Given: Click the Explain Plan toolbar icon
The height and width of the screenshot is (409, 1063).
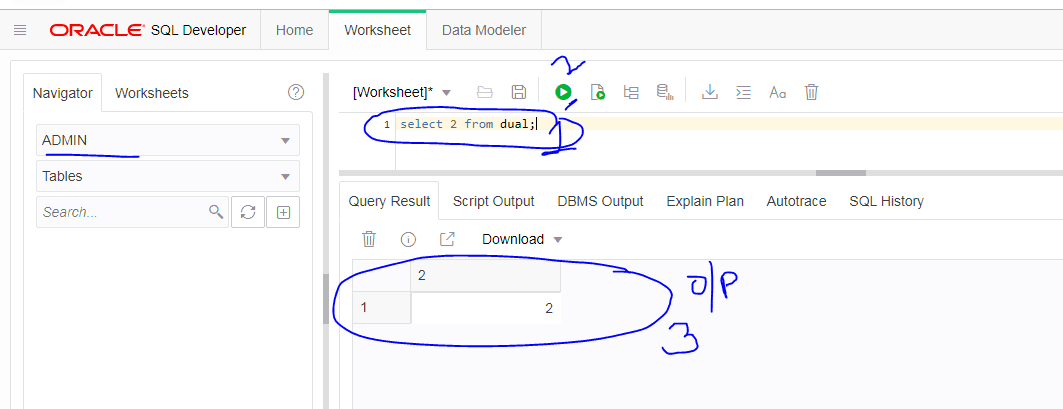Looking at the screenshot, I should pos(631,92).
